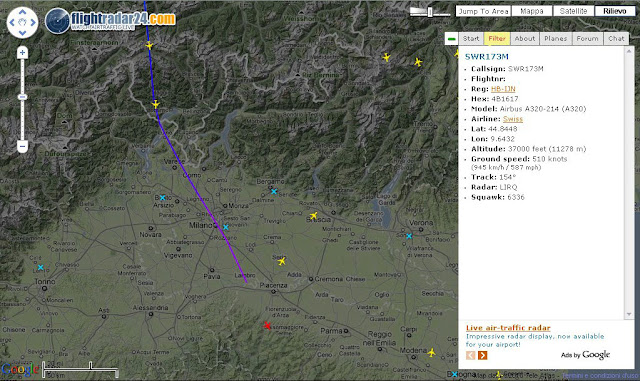Open the Live air-traffic radar ad link
640x381 pixels.
tap(508, 328)
